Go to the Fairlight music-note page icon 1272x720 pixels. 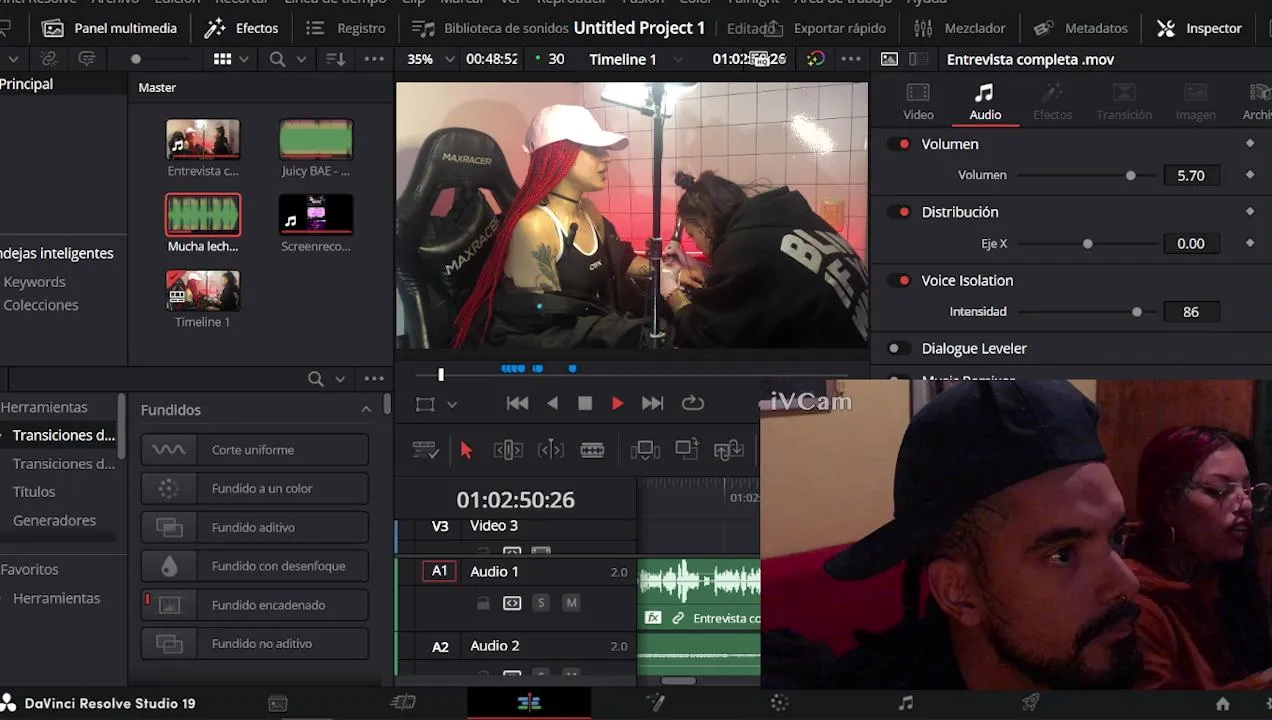click(x=905, y=703)
